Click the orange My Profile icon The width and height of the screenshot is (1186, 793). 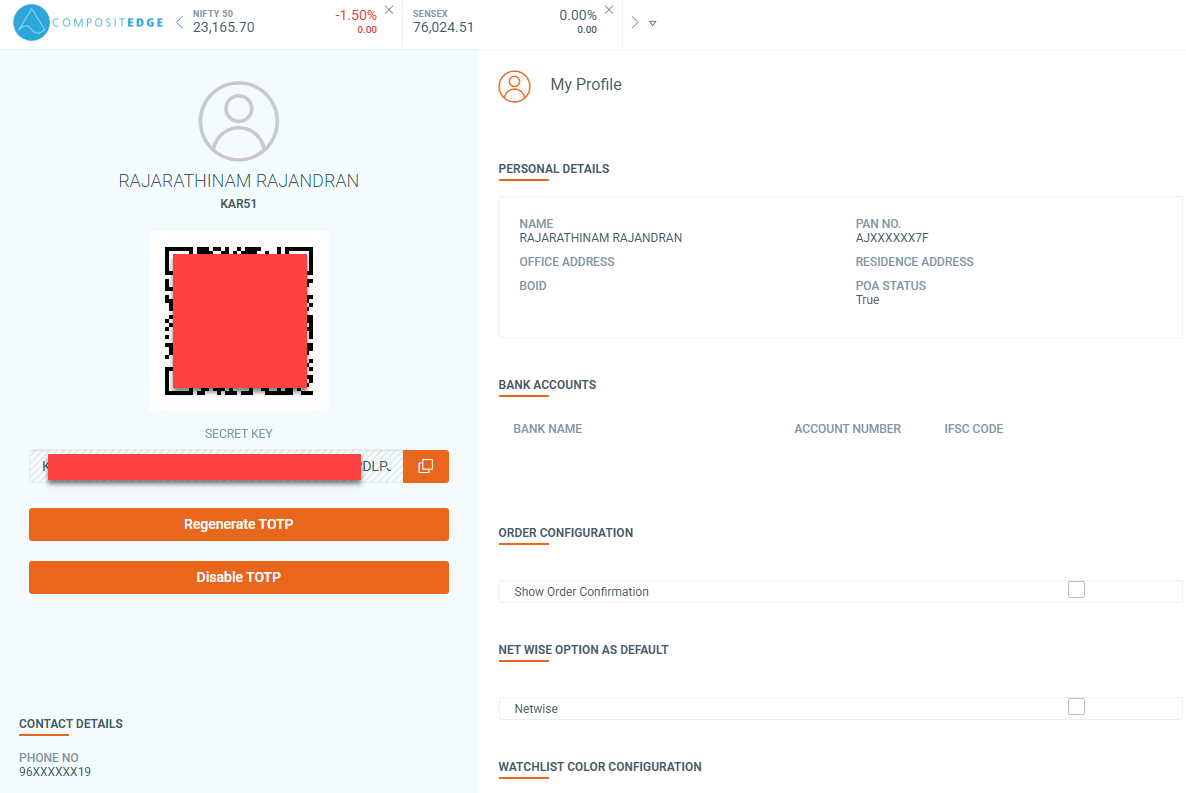pyautogui.click(x=514, y=86)
